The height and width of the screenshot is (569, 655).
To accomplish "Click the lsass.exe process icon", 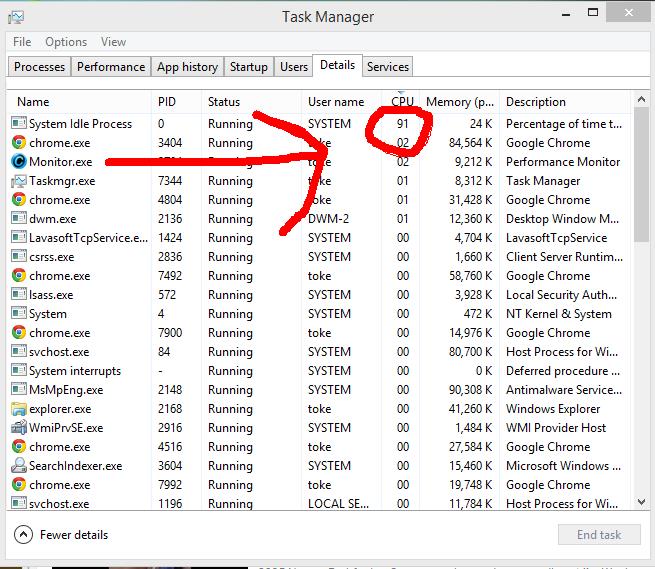I will coord(19,294).
